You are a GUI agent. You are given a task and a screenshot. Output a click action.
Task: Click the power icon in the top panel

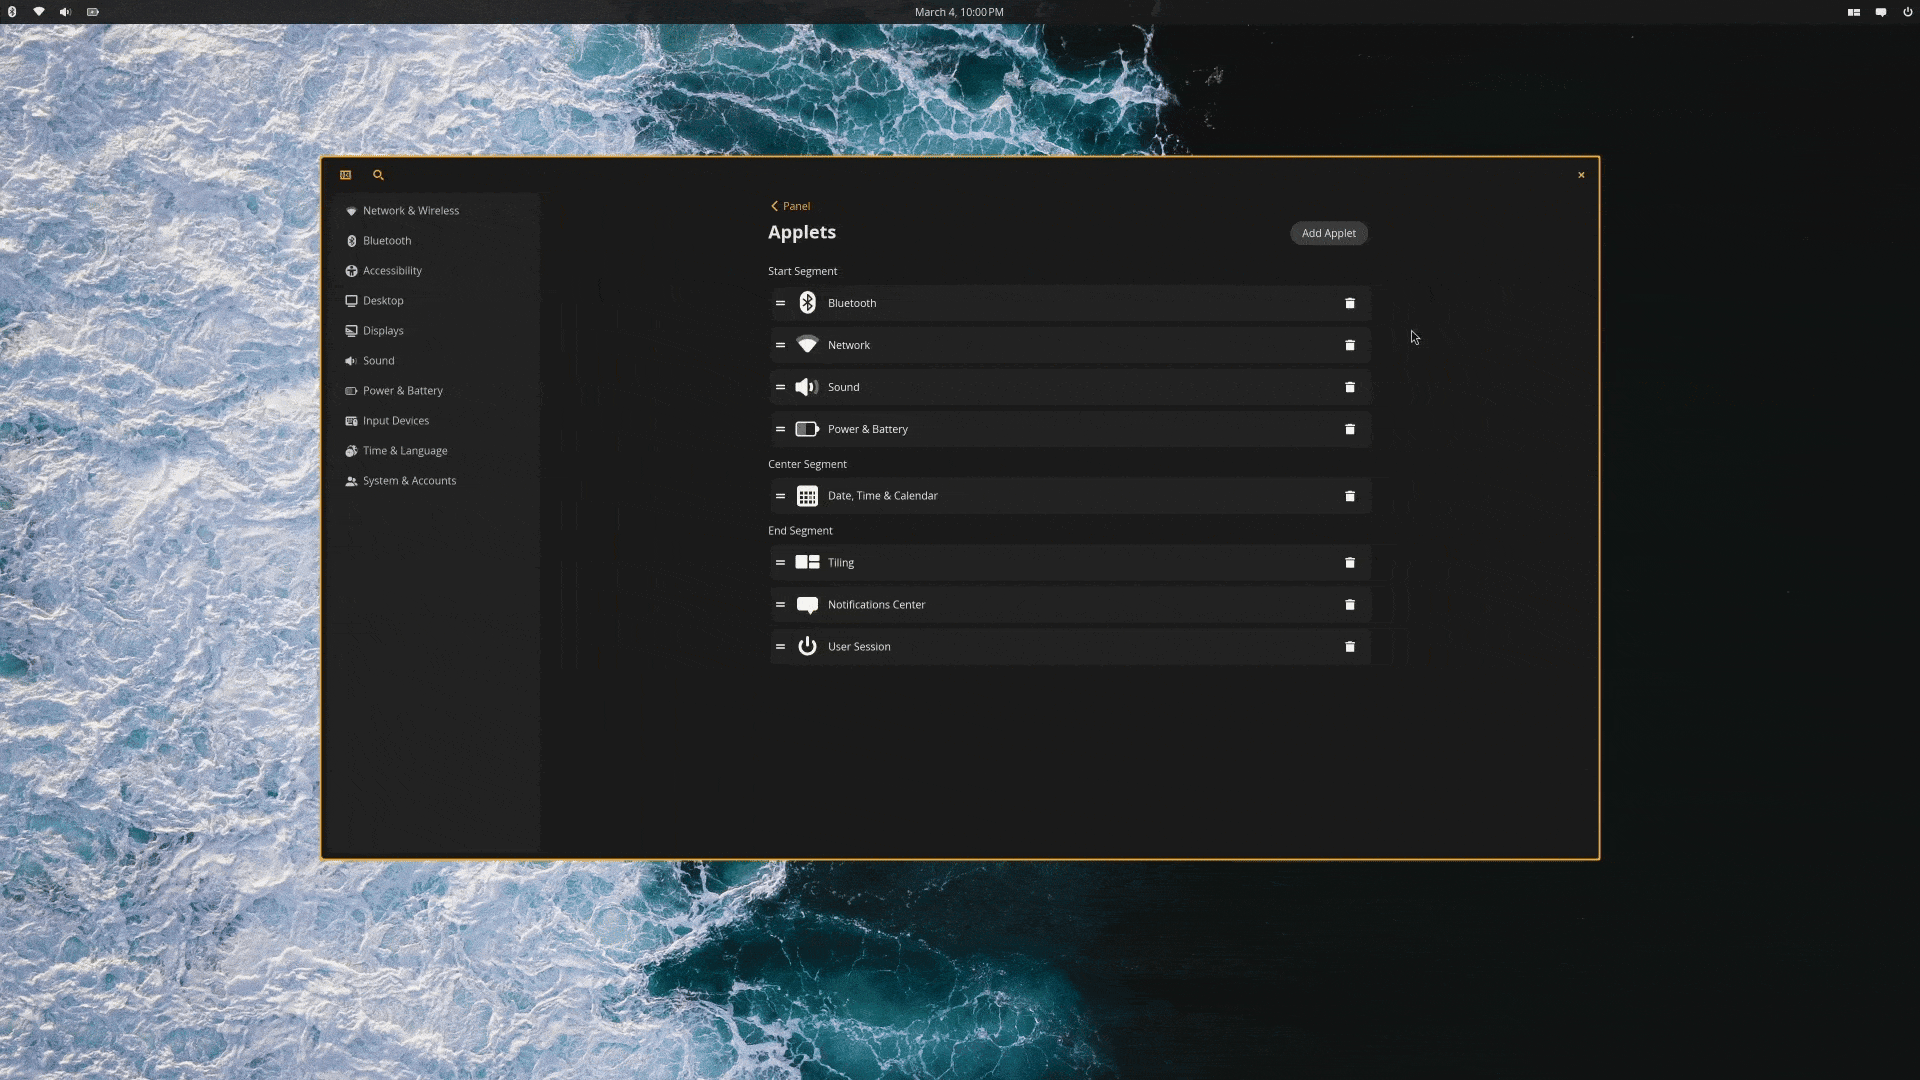pos(1907,12)
